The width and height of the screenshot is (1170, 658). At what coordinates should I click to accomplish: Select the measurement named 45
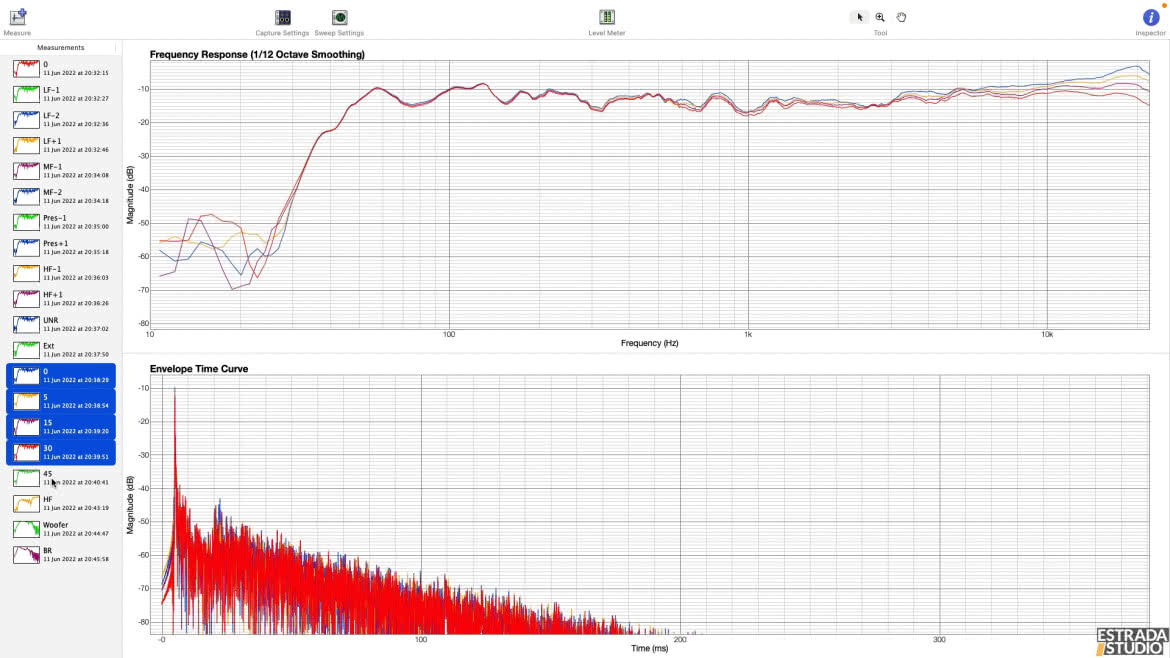click(x=61, y=478)
